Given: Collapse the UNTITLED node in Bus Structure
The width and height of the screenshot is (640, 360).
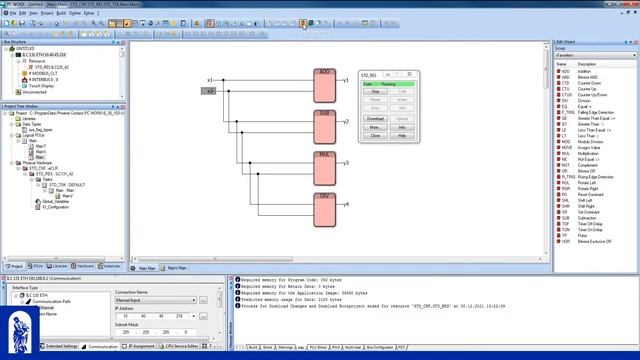Looking at the screenshot, I should [x=6, y=49].
